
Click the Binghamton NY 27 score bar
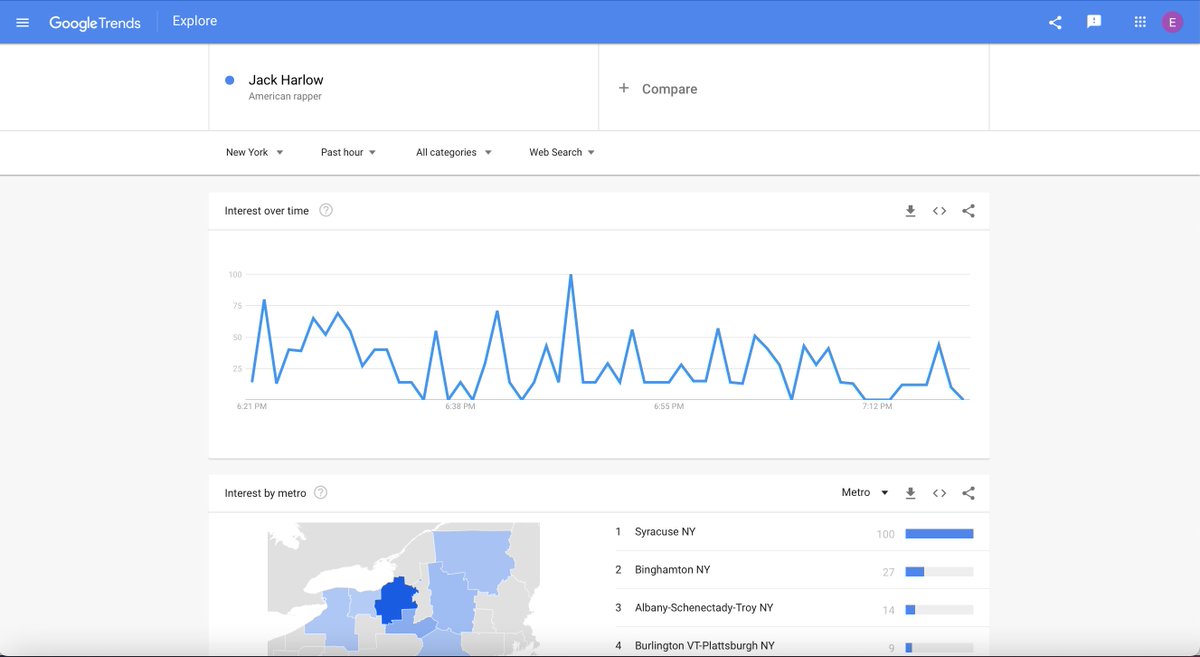click(x=939, y=572)
